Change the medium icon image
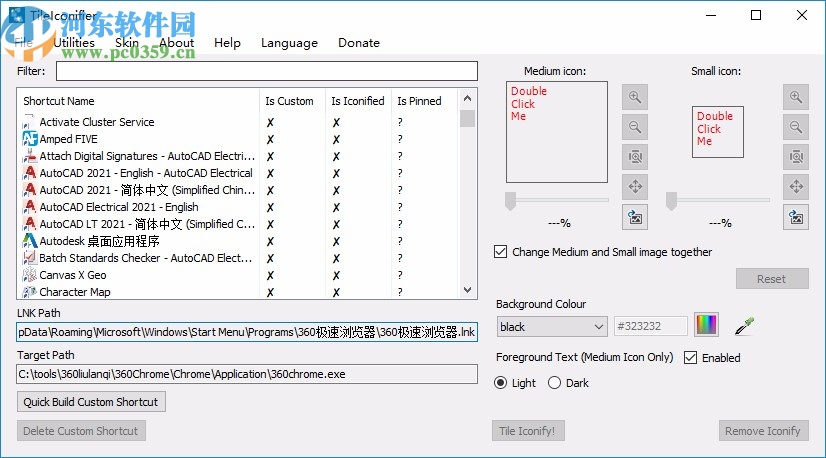Image resolution: width=826 pixels, height=458 pixels. (x=635, y=217)
